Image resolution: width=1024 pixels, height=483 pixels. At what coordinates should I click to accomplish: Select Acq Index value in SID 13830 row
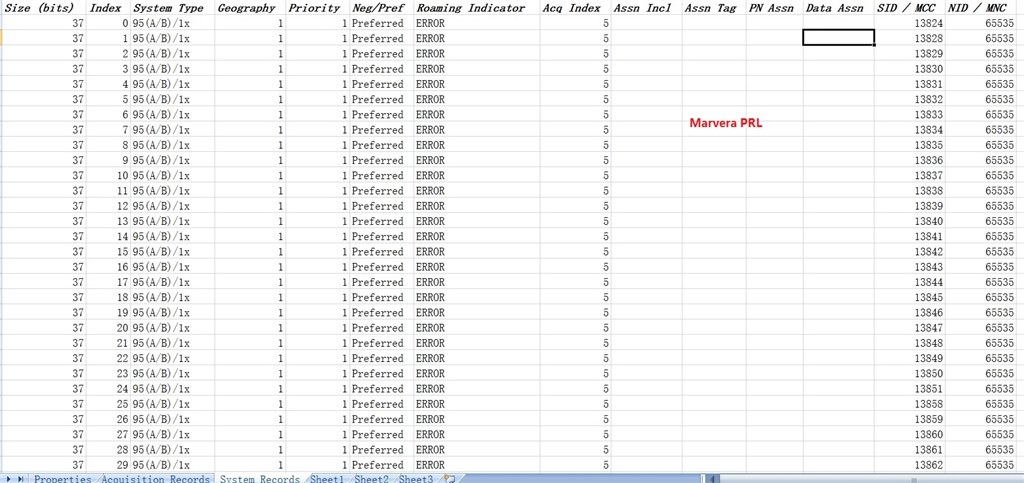pyautogui.click(x=575, y=69)
